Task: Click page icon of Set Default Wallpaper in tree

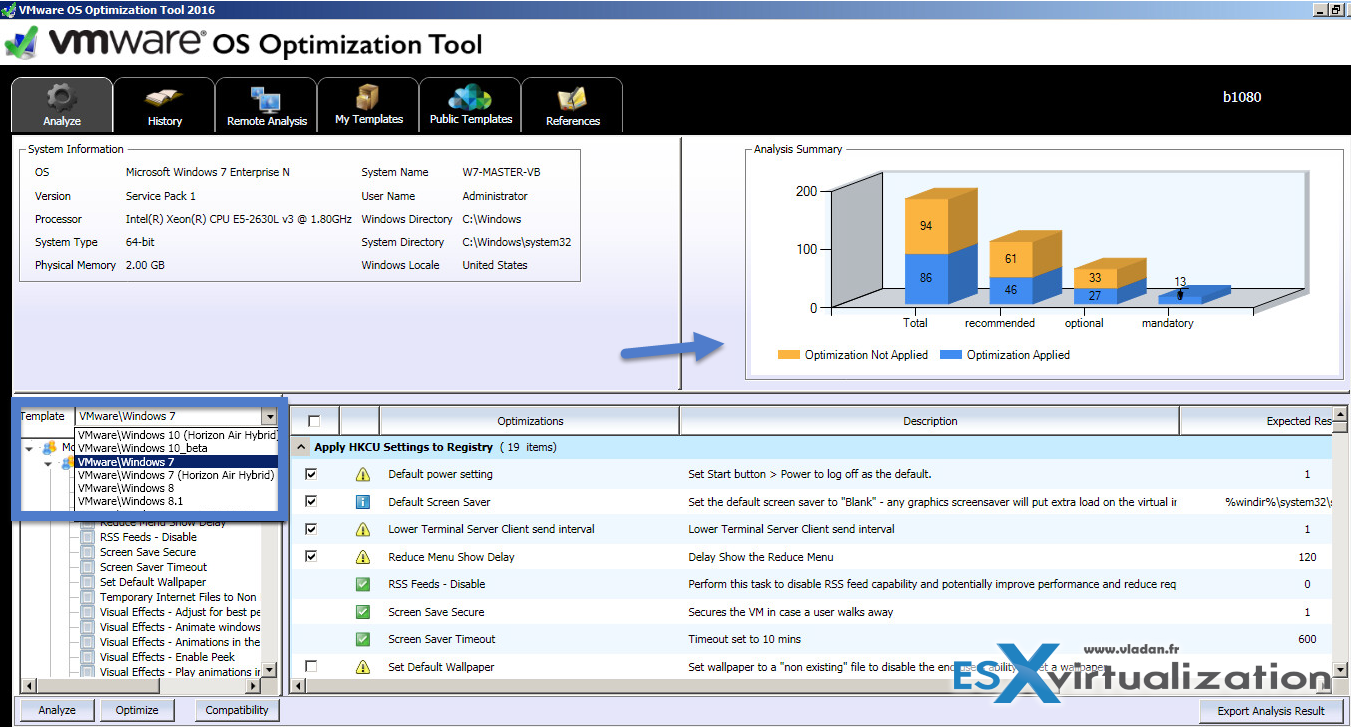Action: pos(88,582)
